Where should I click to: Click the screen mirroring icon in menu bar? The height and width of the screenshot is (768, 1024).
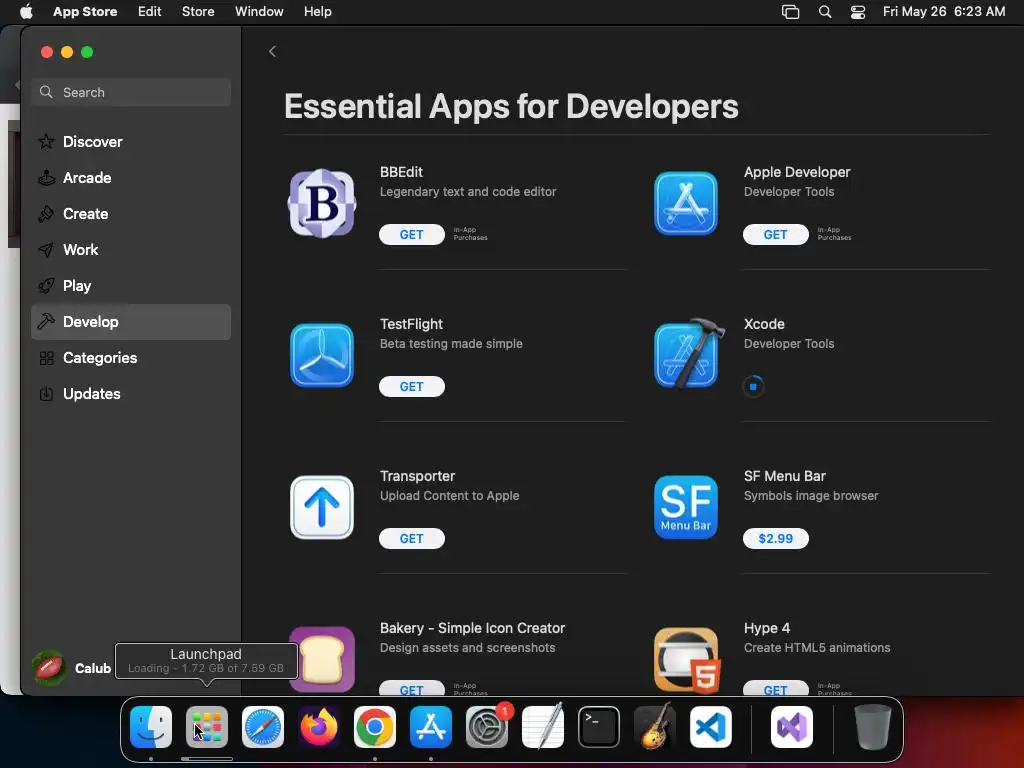(790, 12)
